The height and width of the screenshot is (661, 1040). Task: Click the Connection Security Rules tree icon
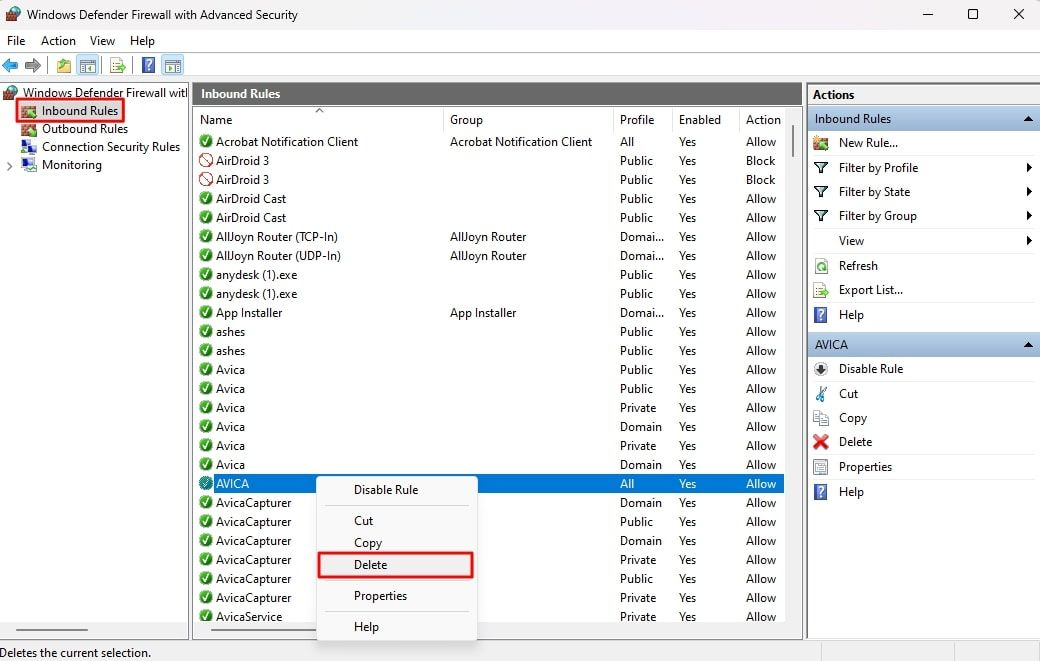click(x=29, y=147)
